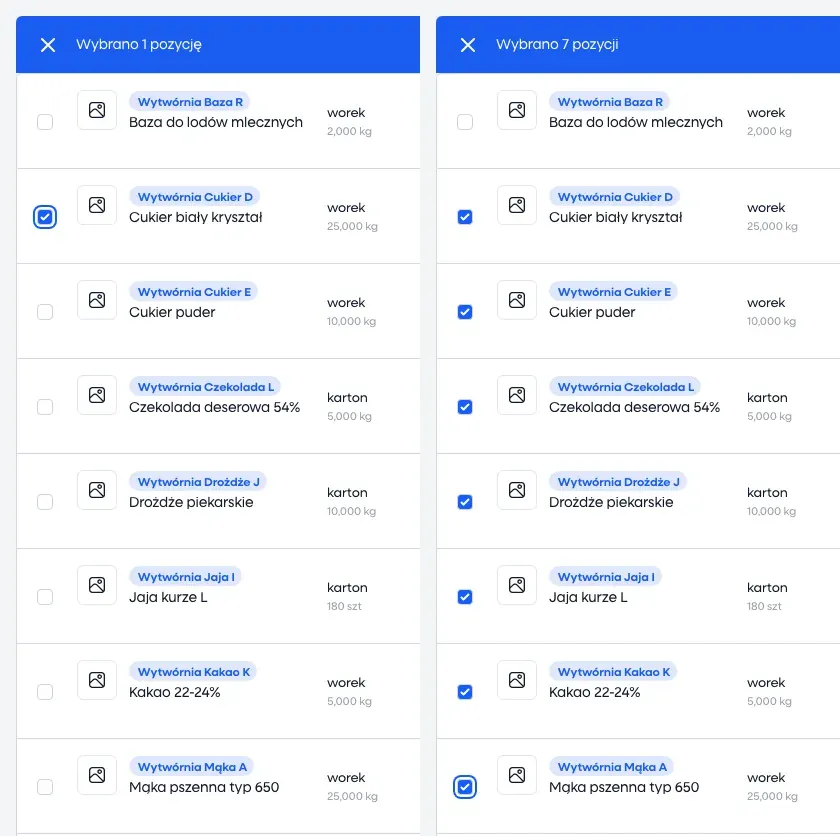Uncheck Kakao 22-24% in right panel
The image size is (840, 836).
465,692
